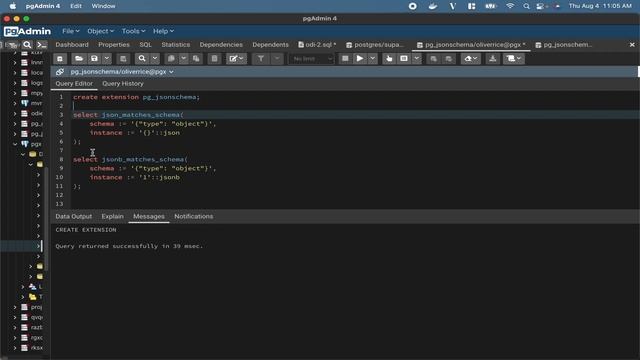
Task: Select the Query History tab
Action: click(123, 84)
